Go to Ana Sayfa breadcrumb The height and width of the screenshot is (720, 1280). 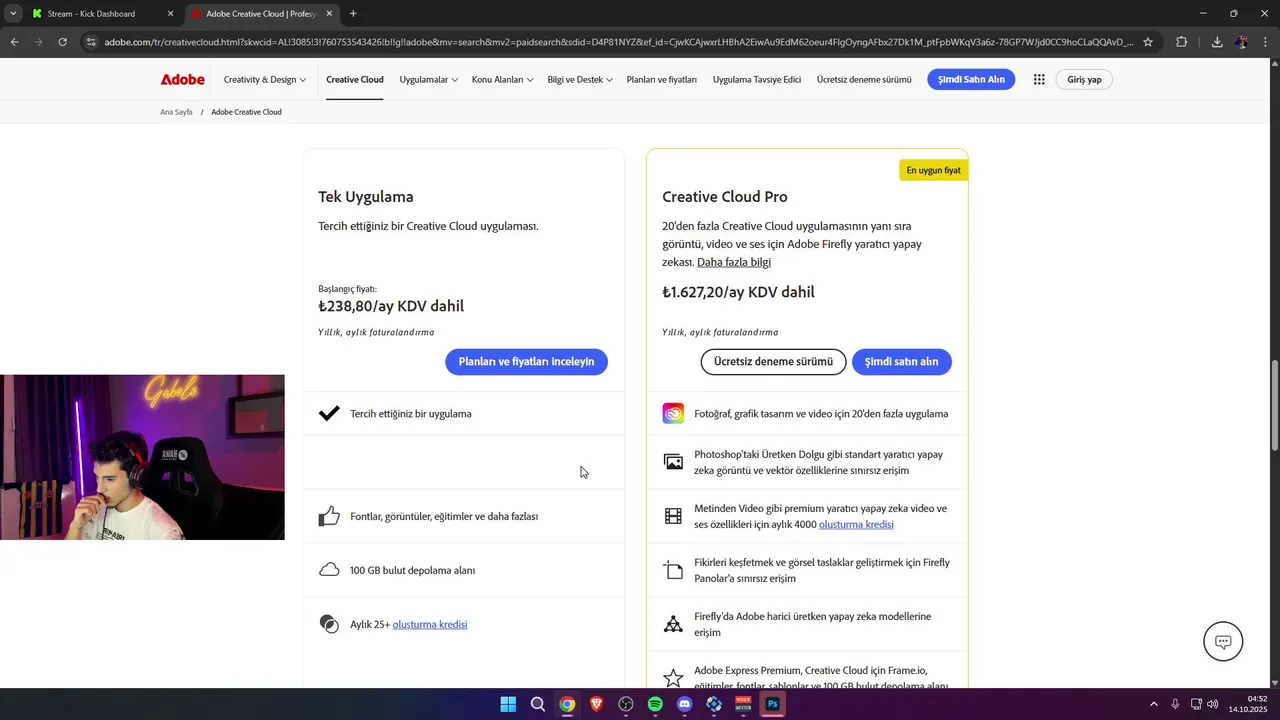click(x=176, y=112)
